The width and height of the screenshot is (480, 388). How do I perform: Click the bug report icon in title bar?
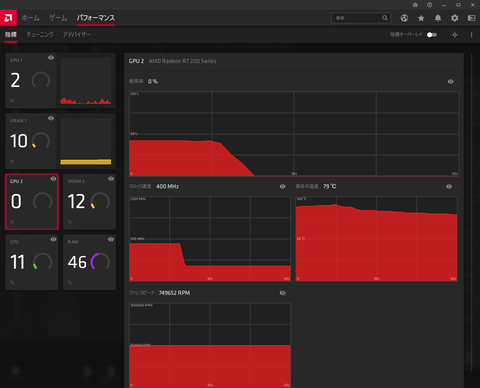[x=415, y=5]
